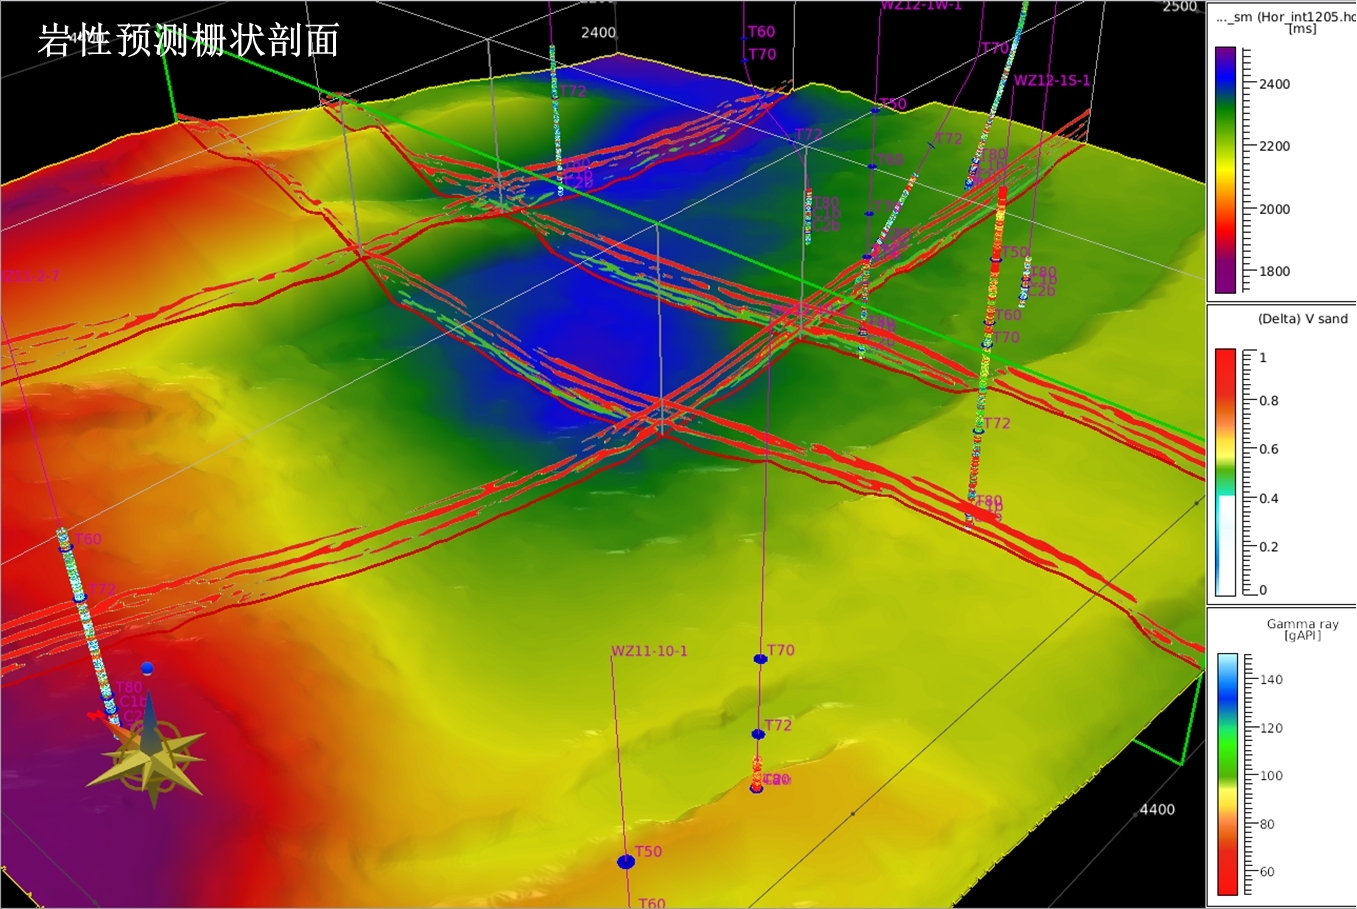
Task: Click the T80 label near the compass
Action: [x=129, y=687]
